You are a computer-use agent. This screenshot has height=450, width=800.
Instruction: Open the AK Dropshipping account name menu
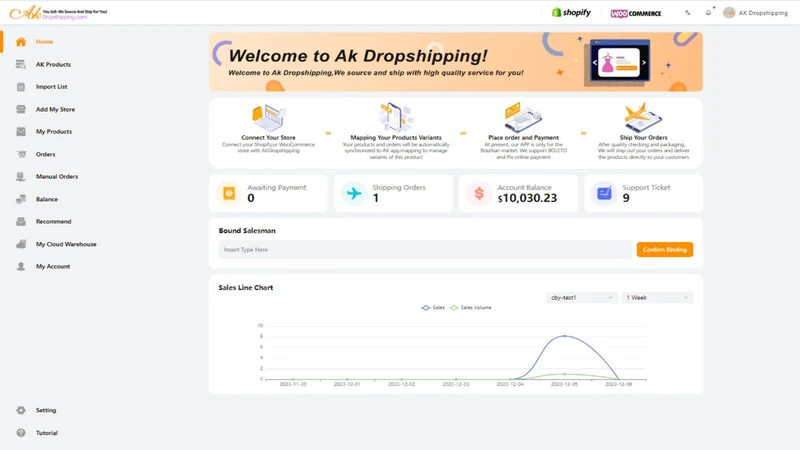point(763,13)
